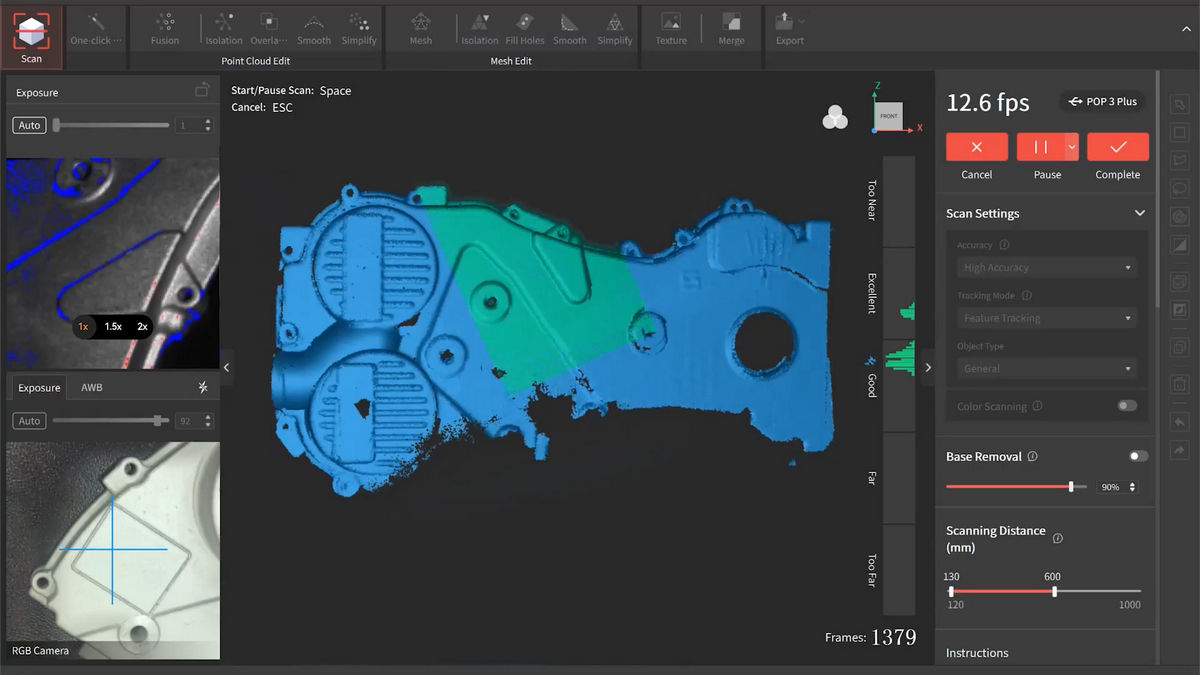Complete the scan
Viewport: 1200px width, 675px height.
(1118, 147)
